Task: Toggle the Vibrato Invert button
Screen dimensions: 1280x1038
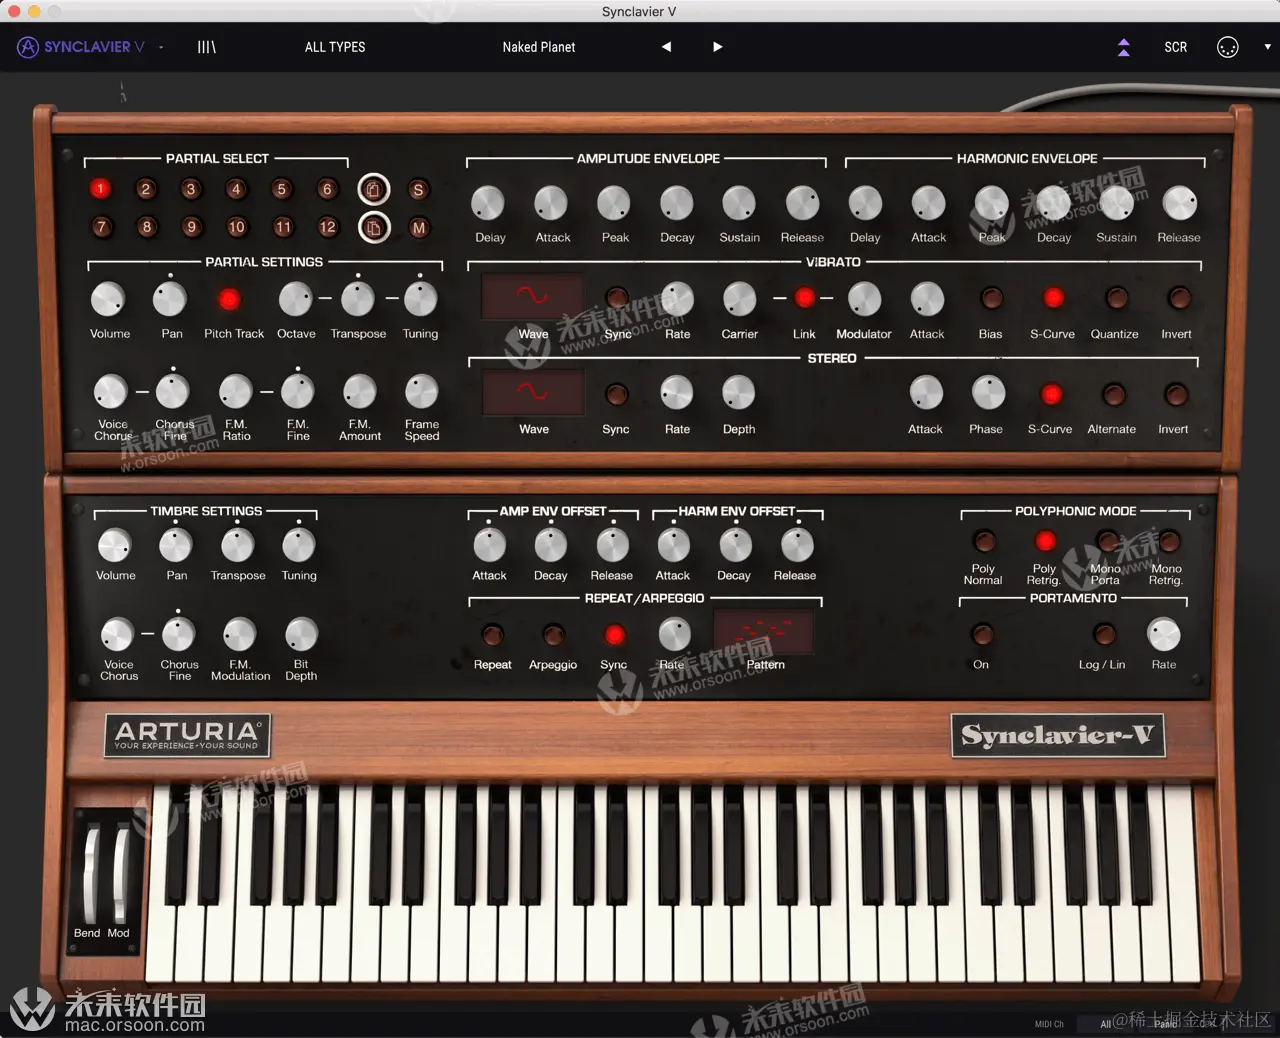Action: pyautogui.click(x=1178, y=298)
